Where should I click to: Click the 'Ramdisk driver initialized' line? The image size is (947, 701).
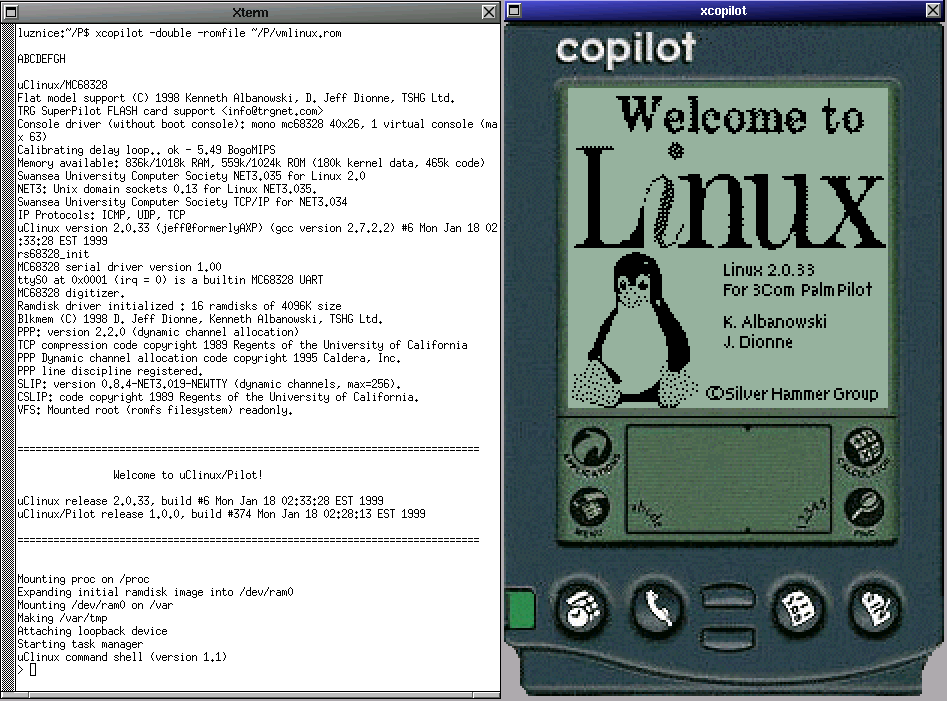(179, 306)
